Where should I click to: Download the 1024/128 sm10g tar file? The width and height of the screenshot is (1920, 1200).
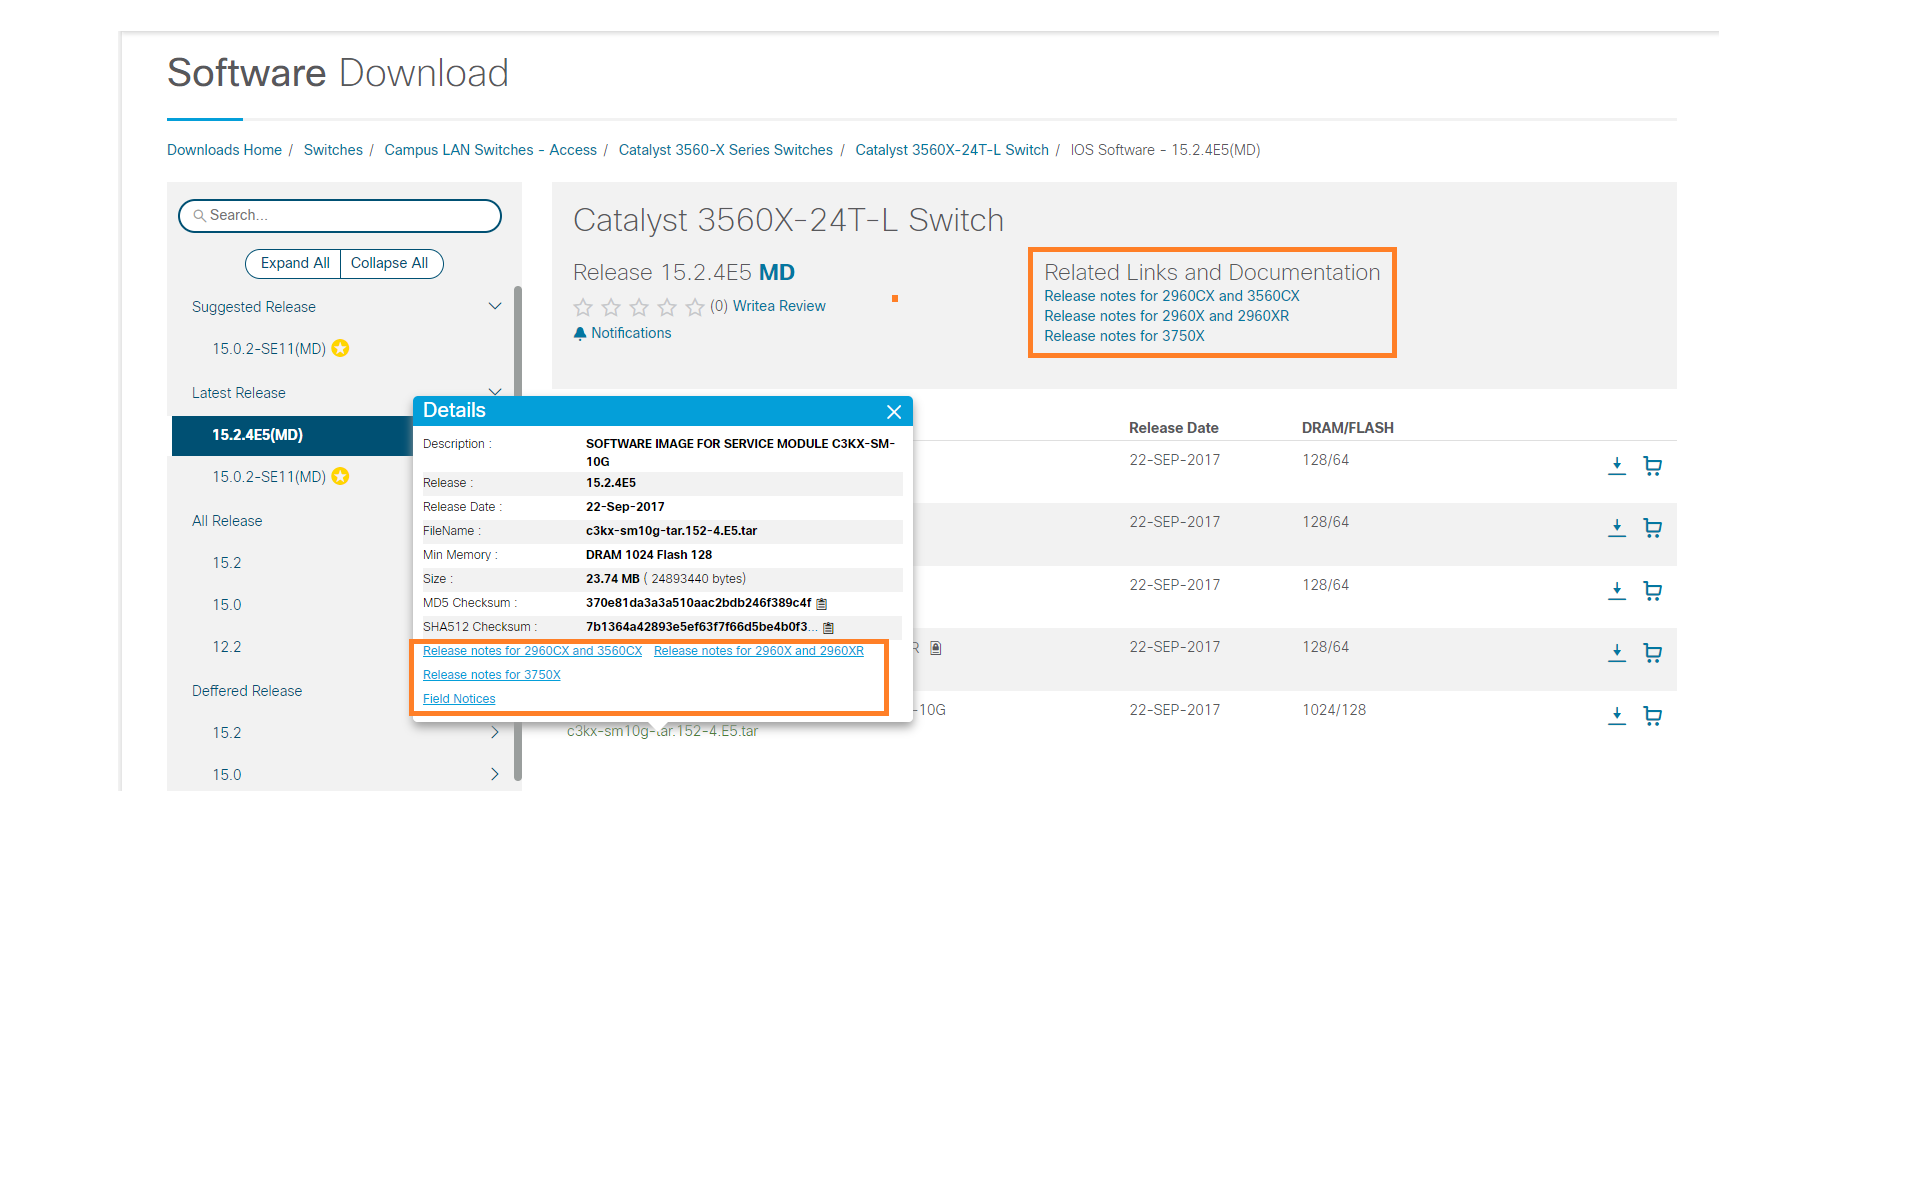click(x=1617, y=716)
